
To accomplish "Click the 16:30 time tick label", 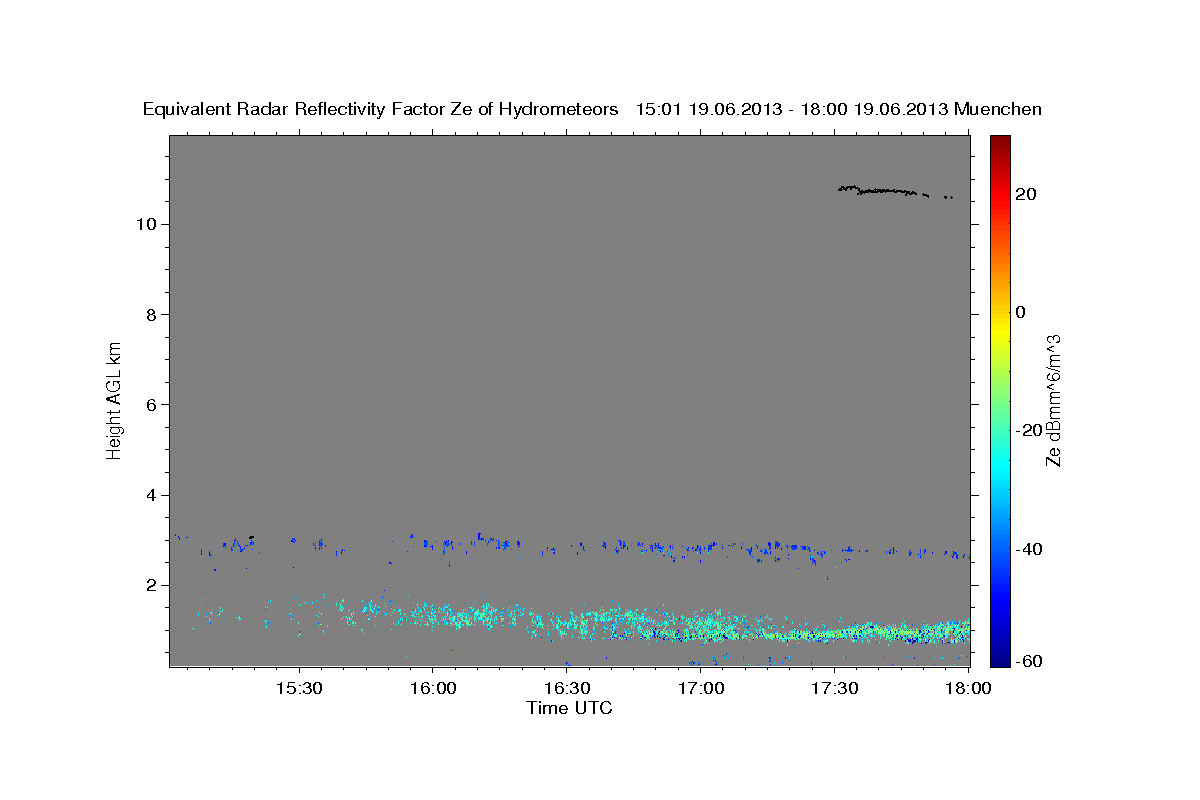I will click(567, 689).
